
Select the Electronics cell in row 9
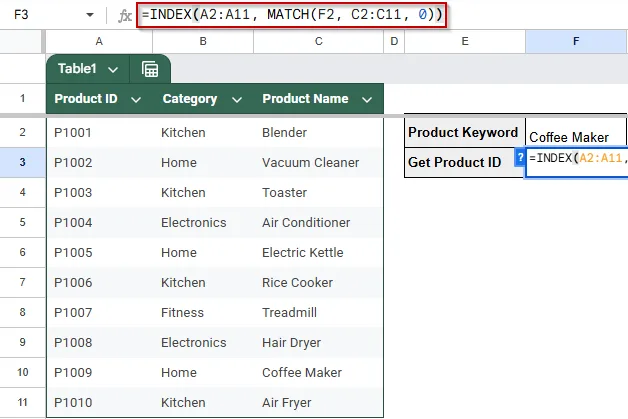[x=203, y=342]
